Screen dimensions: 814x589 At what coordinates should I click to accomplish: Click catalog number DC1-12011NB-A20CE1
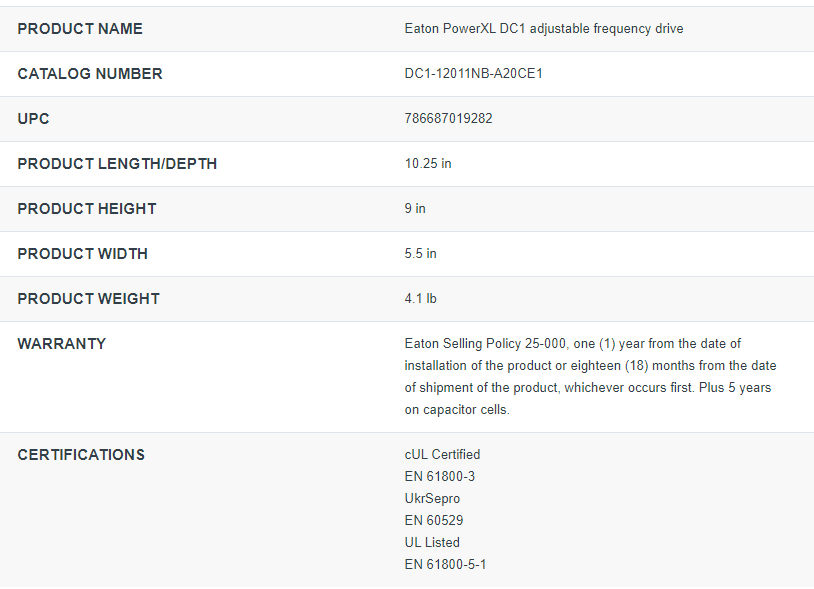tap(473, 74)
